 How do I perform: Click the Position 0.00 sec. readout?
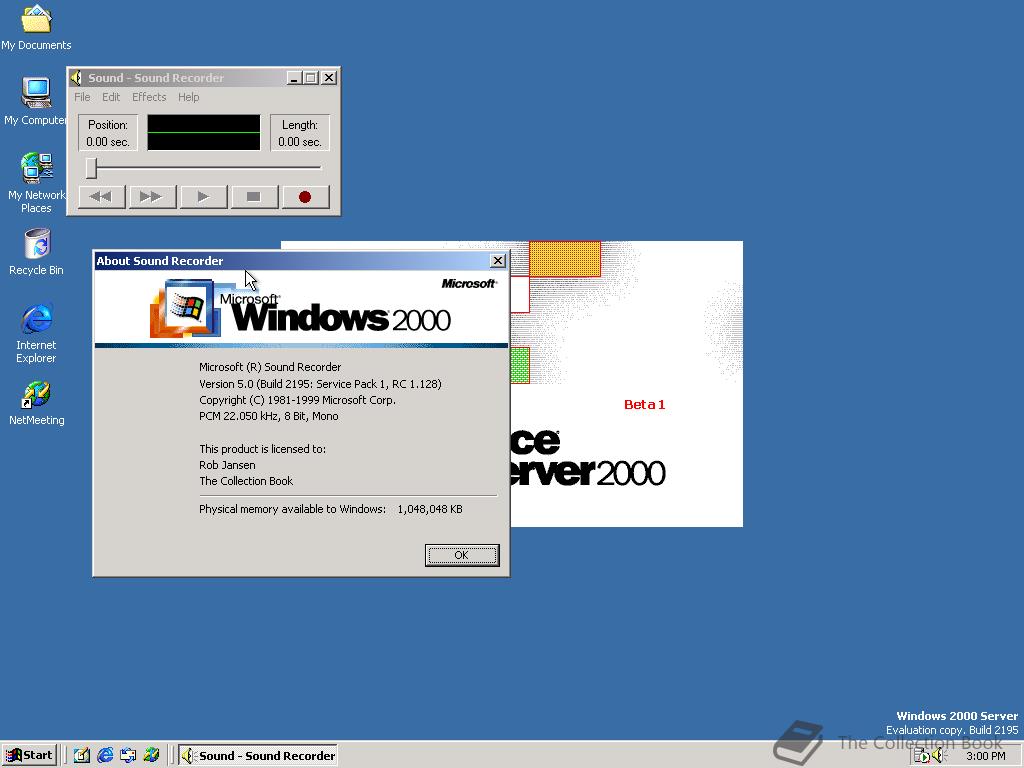tap(108, 133)
